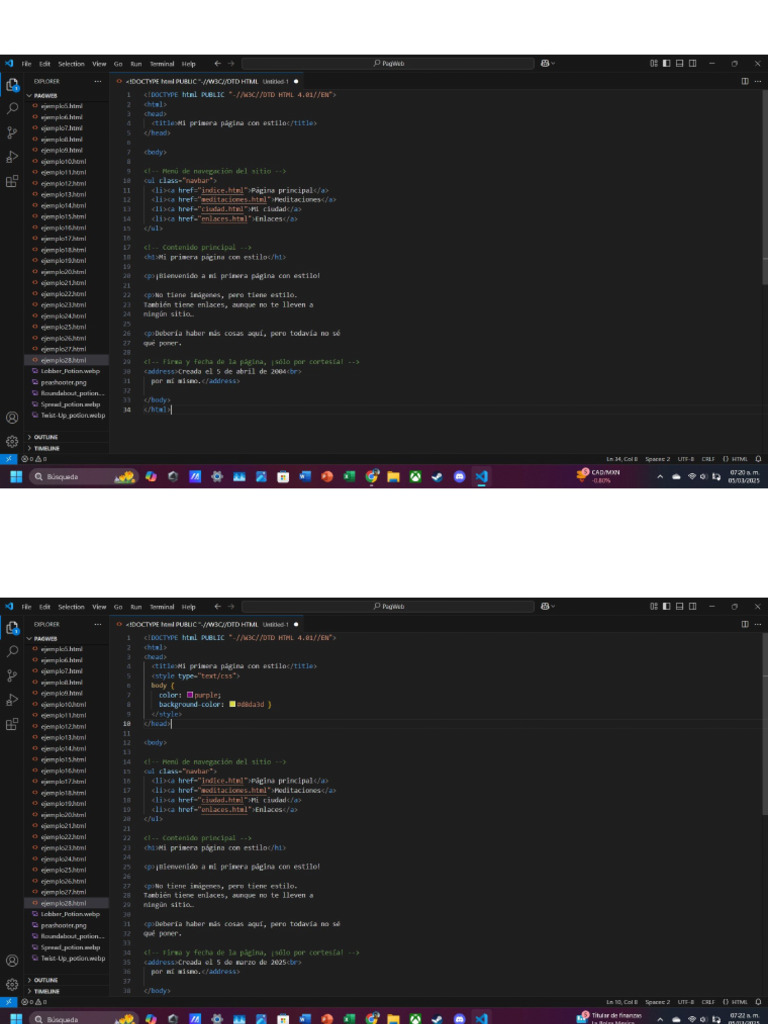
Task: Expand TIMELINE section in the upper Explorer
Action: (x=43, y=448)
